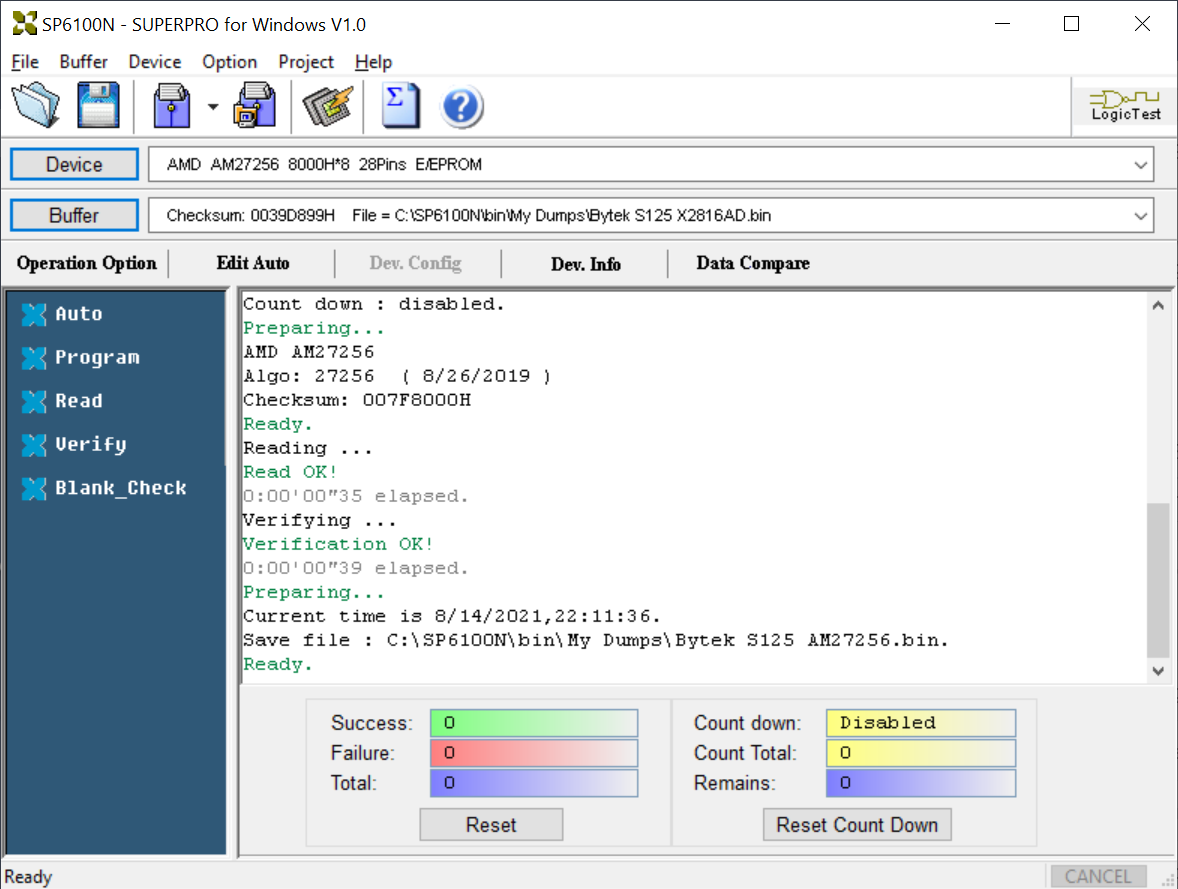Click the SP6100N application title icon
Screen dimensions: 1178x889
[x=24, y=24]
